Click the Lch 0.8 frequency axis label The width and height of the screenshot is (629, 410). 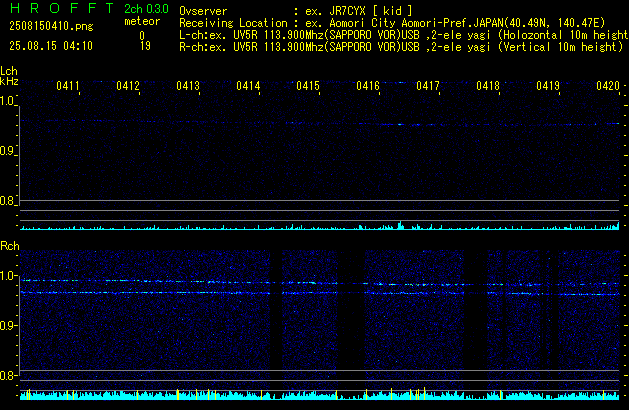click(7, 201)
